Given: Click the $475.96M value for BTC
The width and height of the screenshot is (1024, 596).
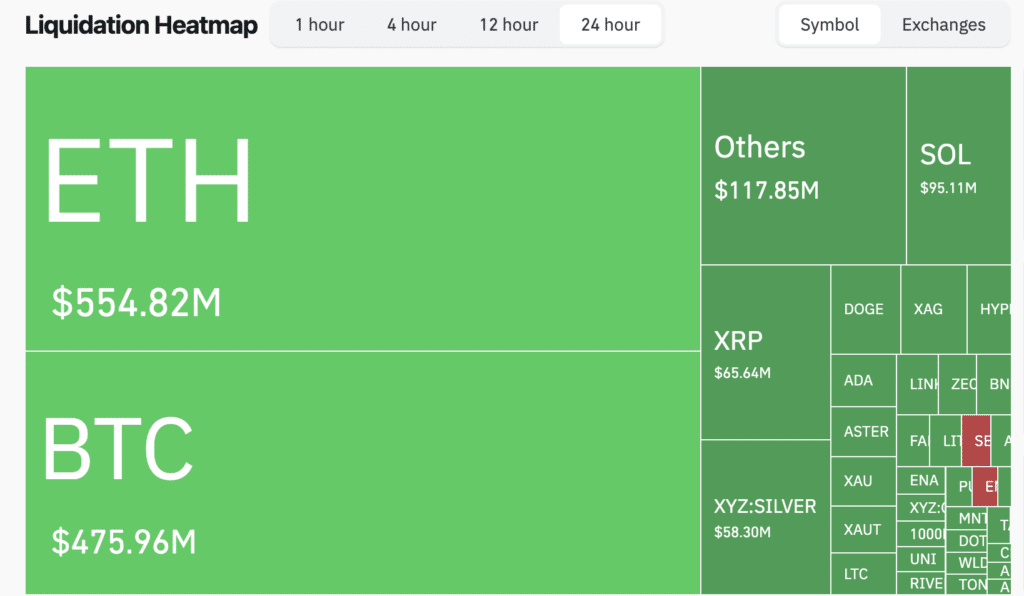Looking at the screenshot, I should (124, 542).
